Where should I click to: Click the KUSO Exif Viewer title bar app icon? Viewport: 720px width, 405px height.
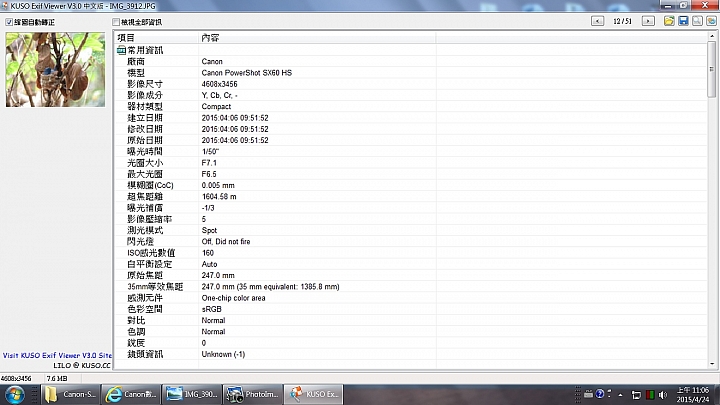pyautogui.click(x=5, y=6)
